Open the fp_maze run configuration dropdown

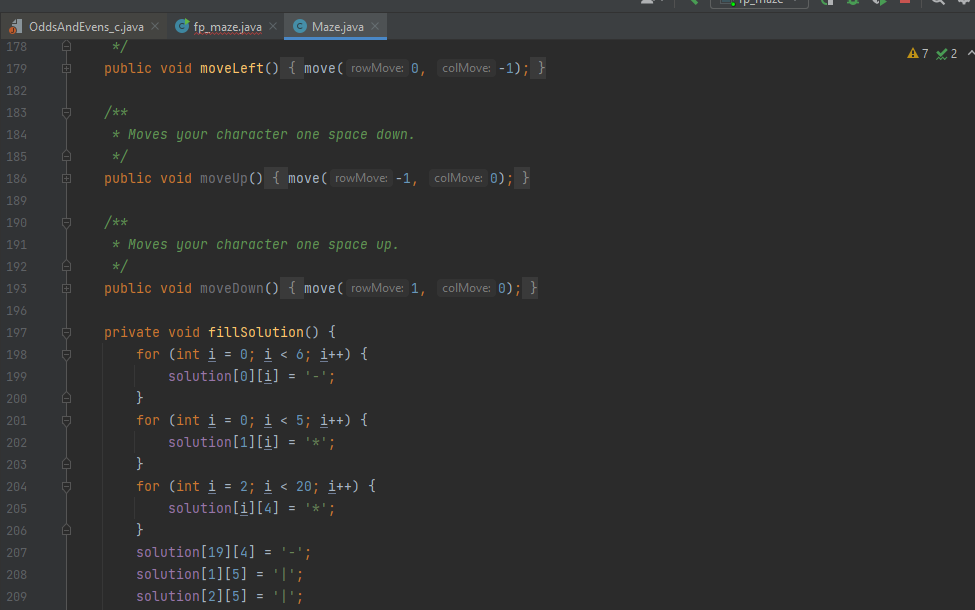click(x=760, y=5)
